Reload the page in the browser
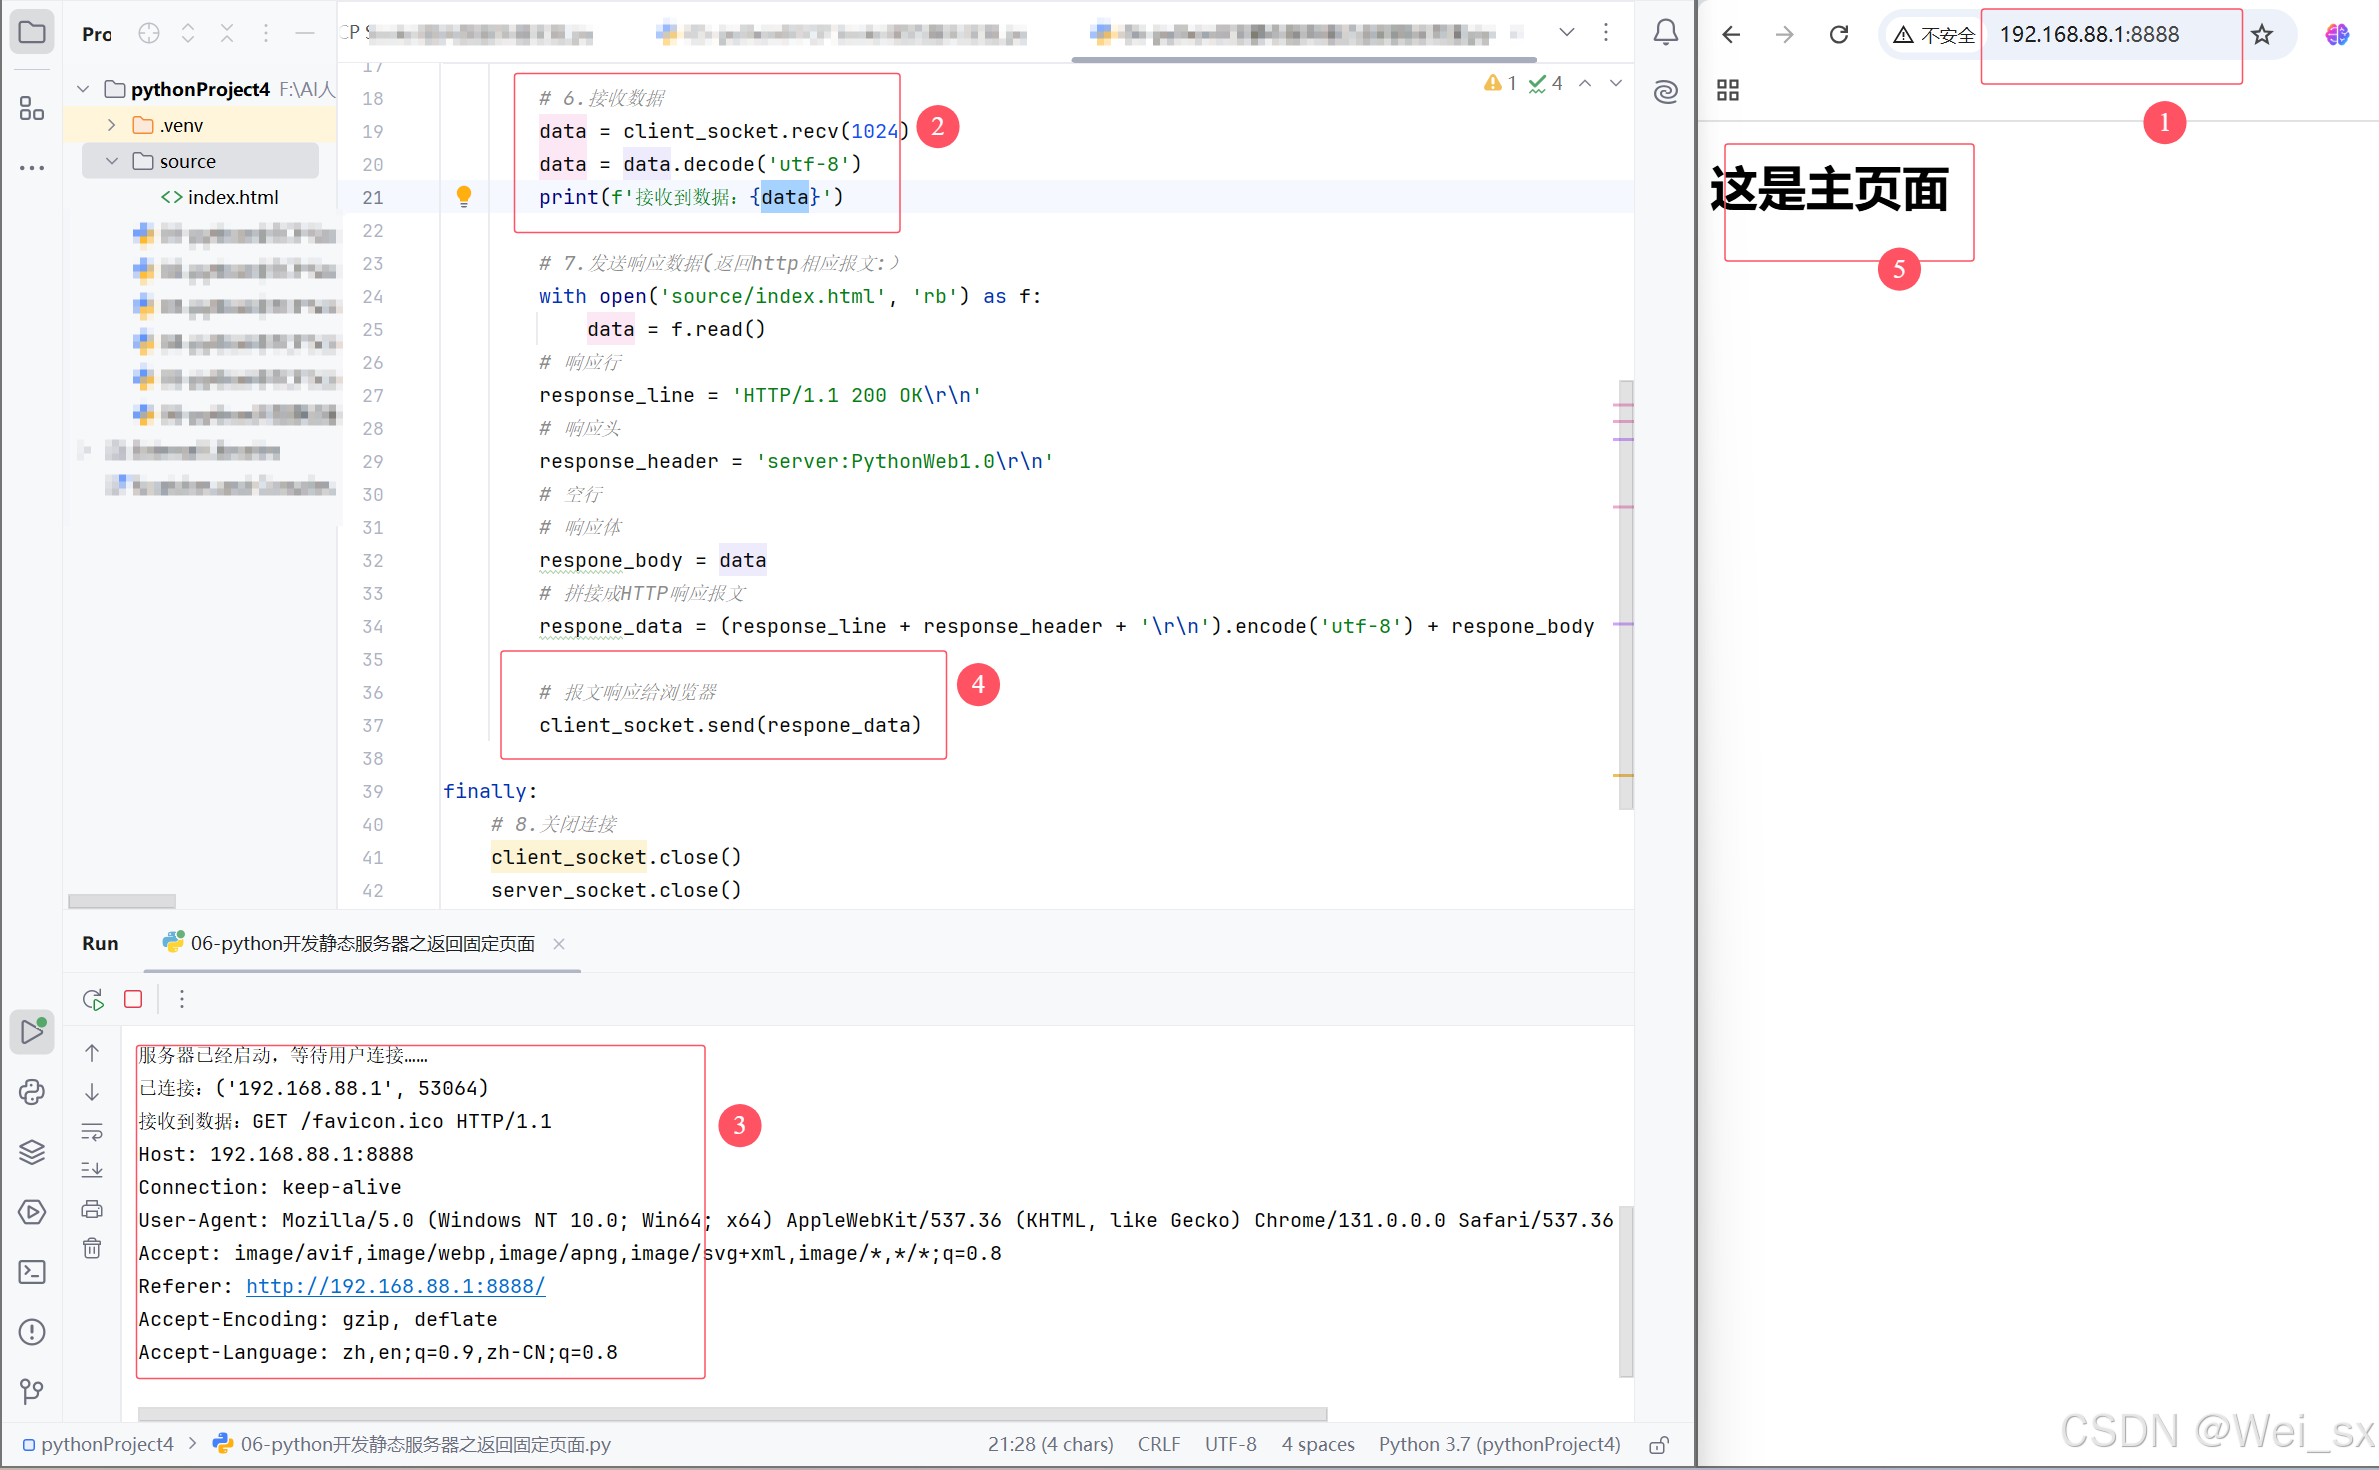2379x1470 pixels. tap(1839, 33)
